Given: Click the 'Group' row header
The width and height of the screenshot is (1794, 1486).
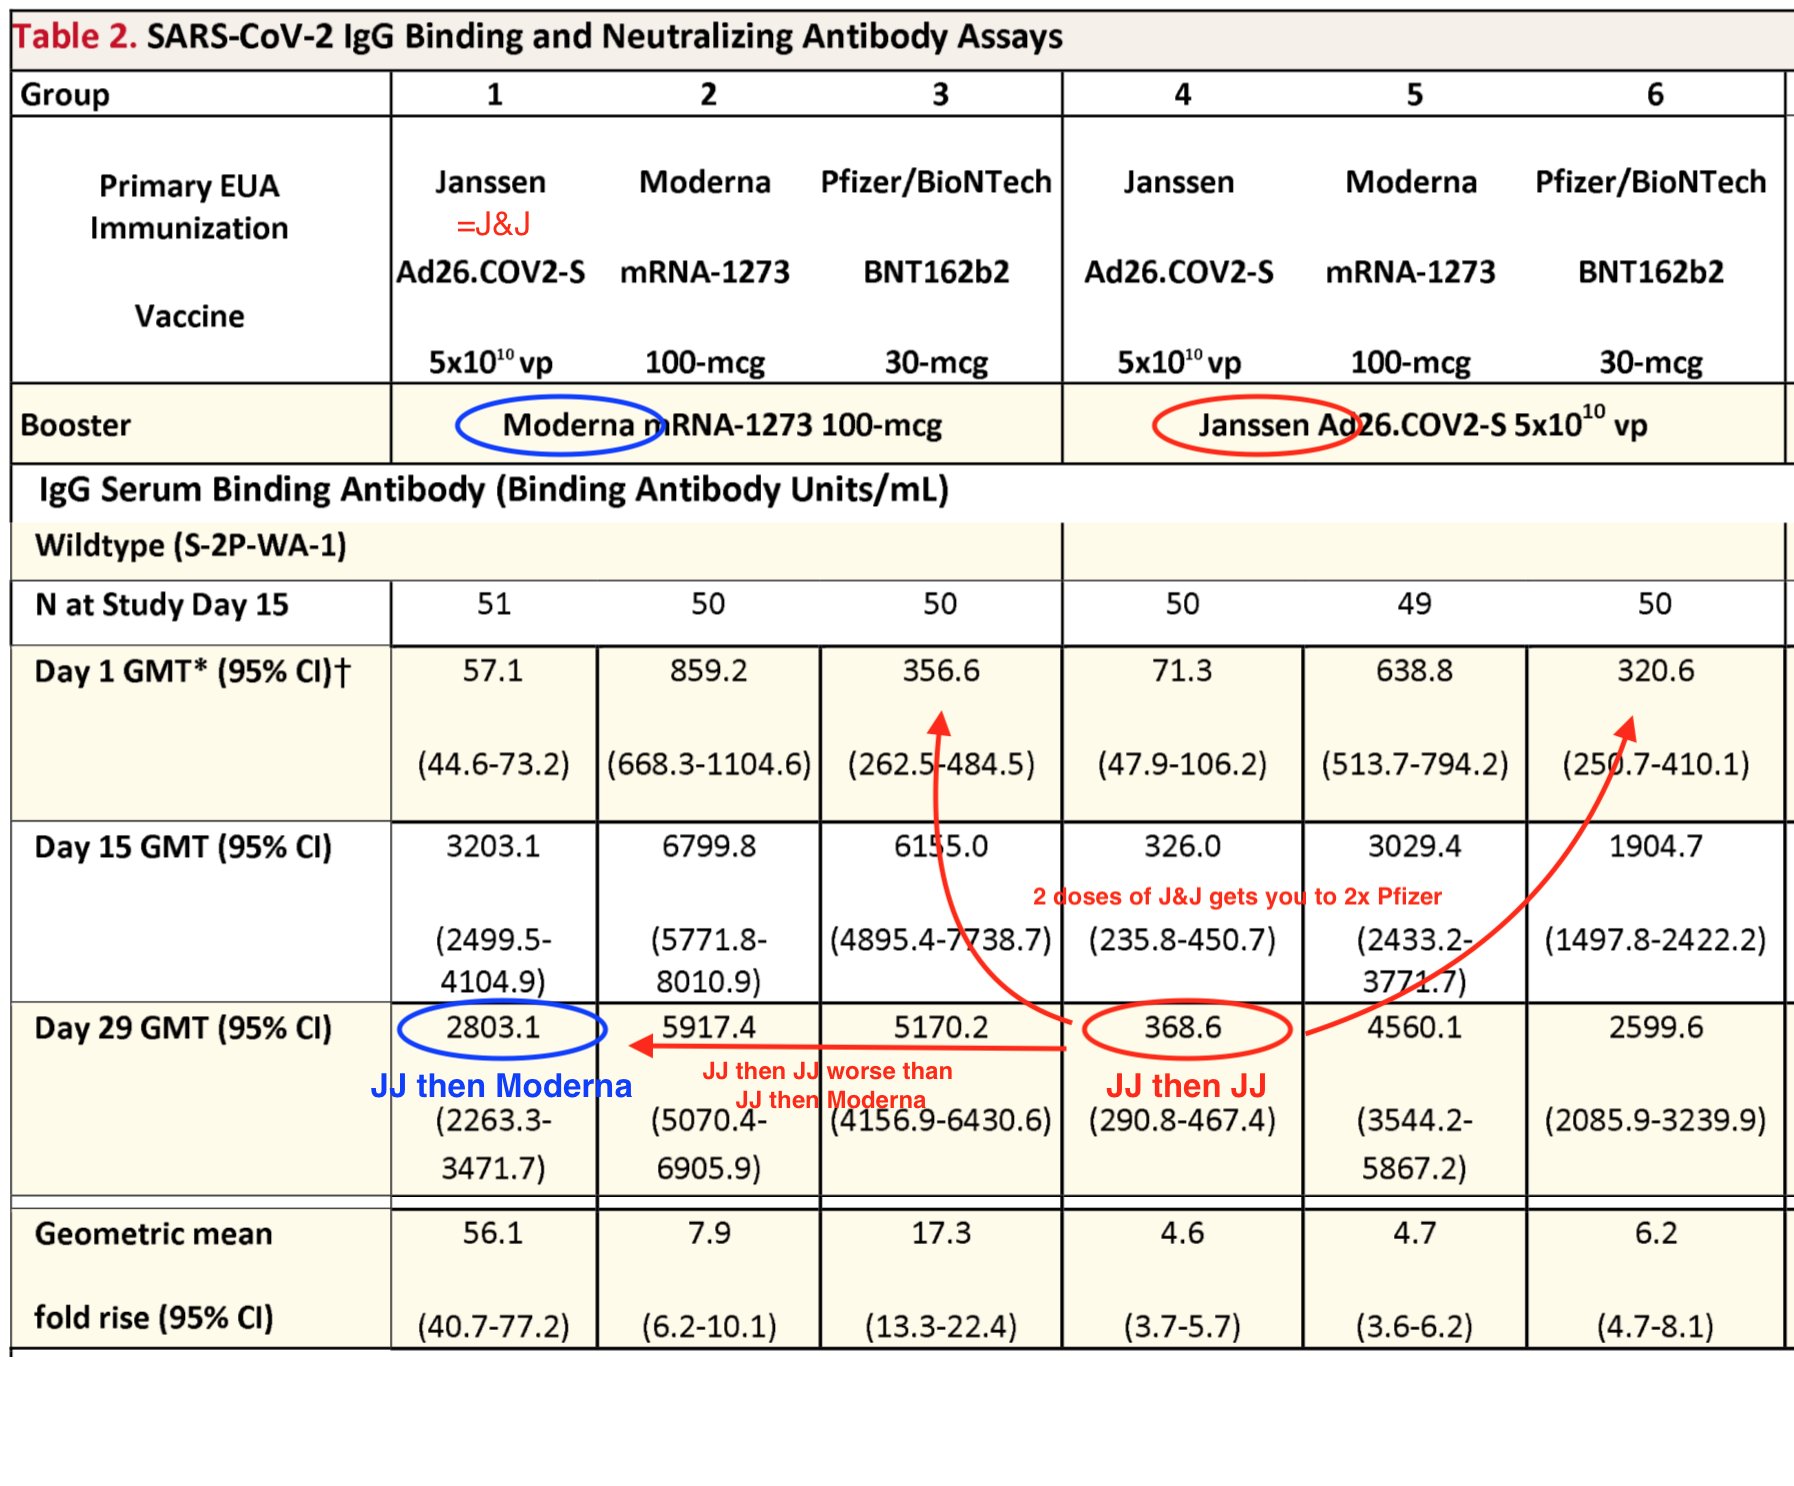Looking at the screenshot, I should point(65,94).
